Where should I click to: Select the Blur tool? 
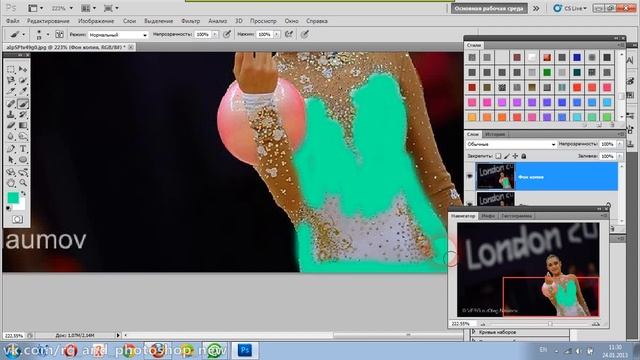click(11, 137)
